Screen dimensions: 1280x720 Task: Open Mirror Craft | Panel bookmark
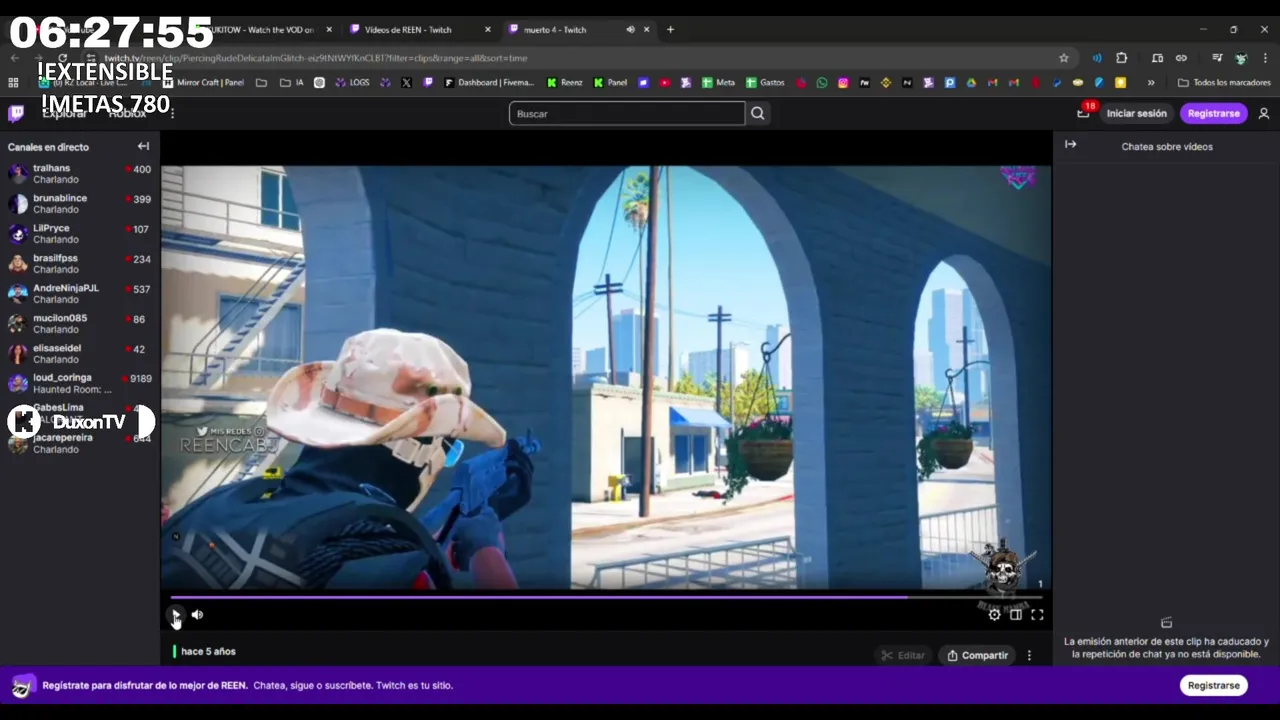[x=204, y=83]
